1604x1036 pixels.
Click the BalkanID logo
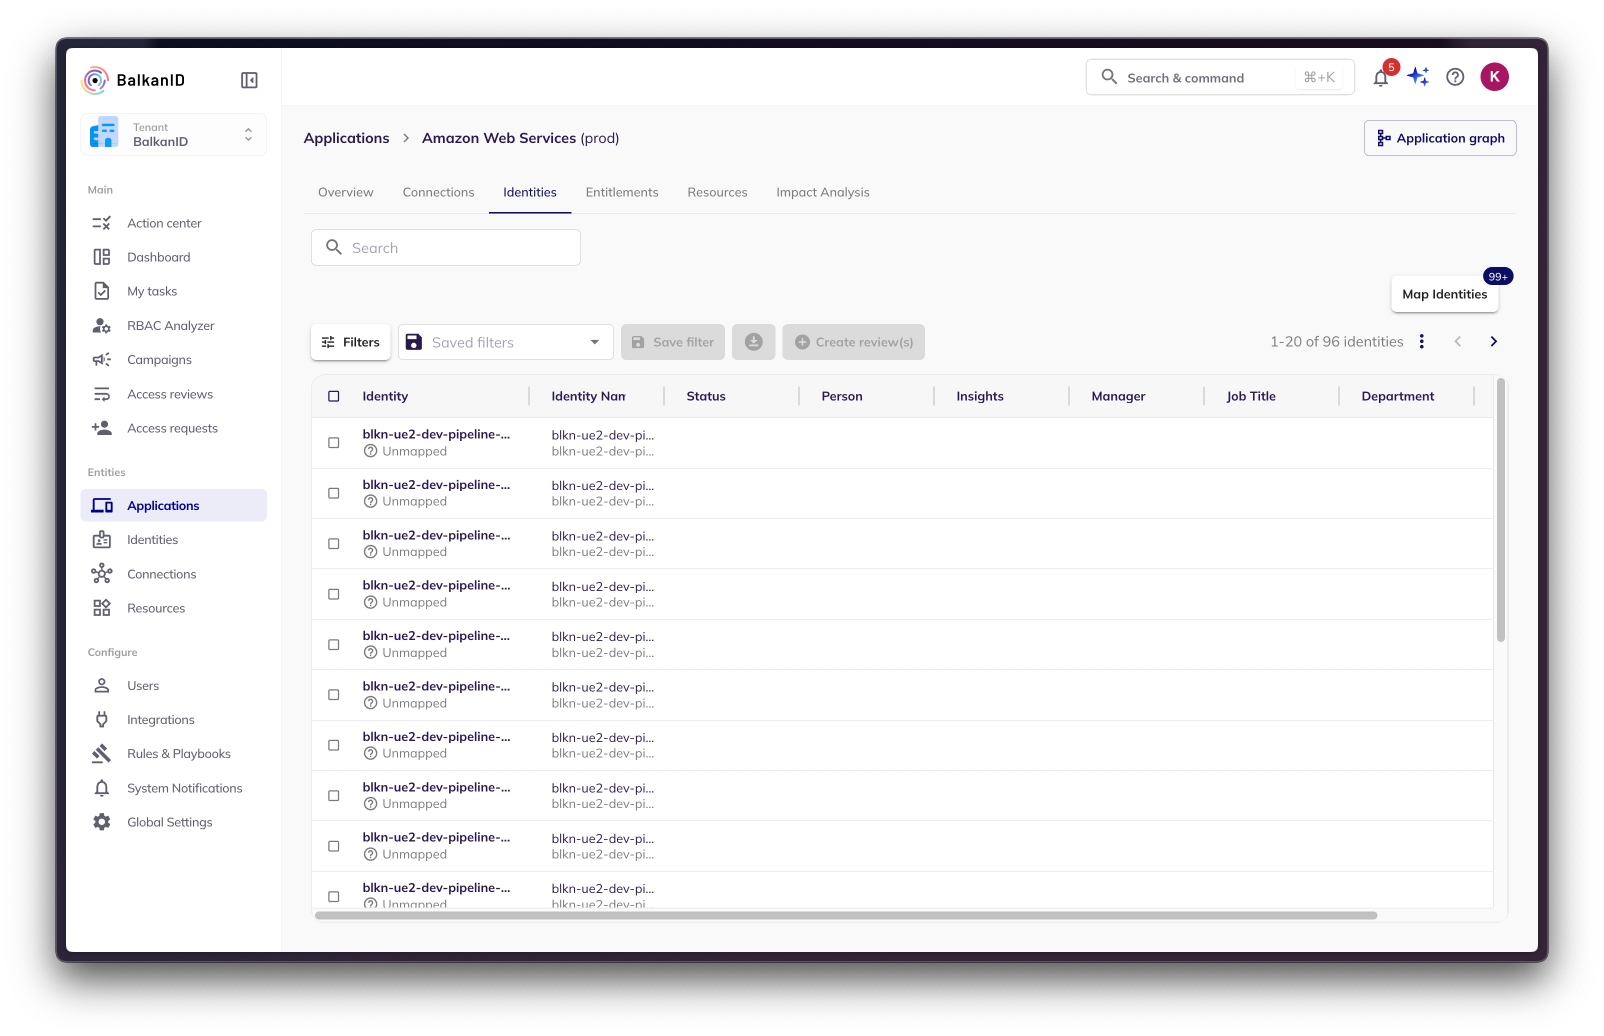coord(134,80)
